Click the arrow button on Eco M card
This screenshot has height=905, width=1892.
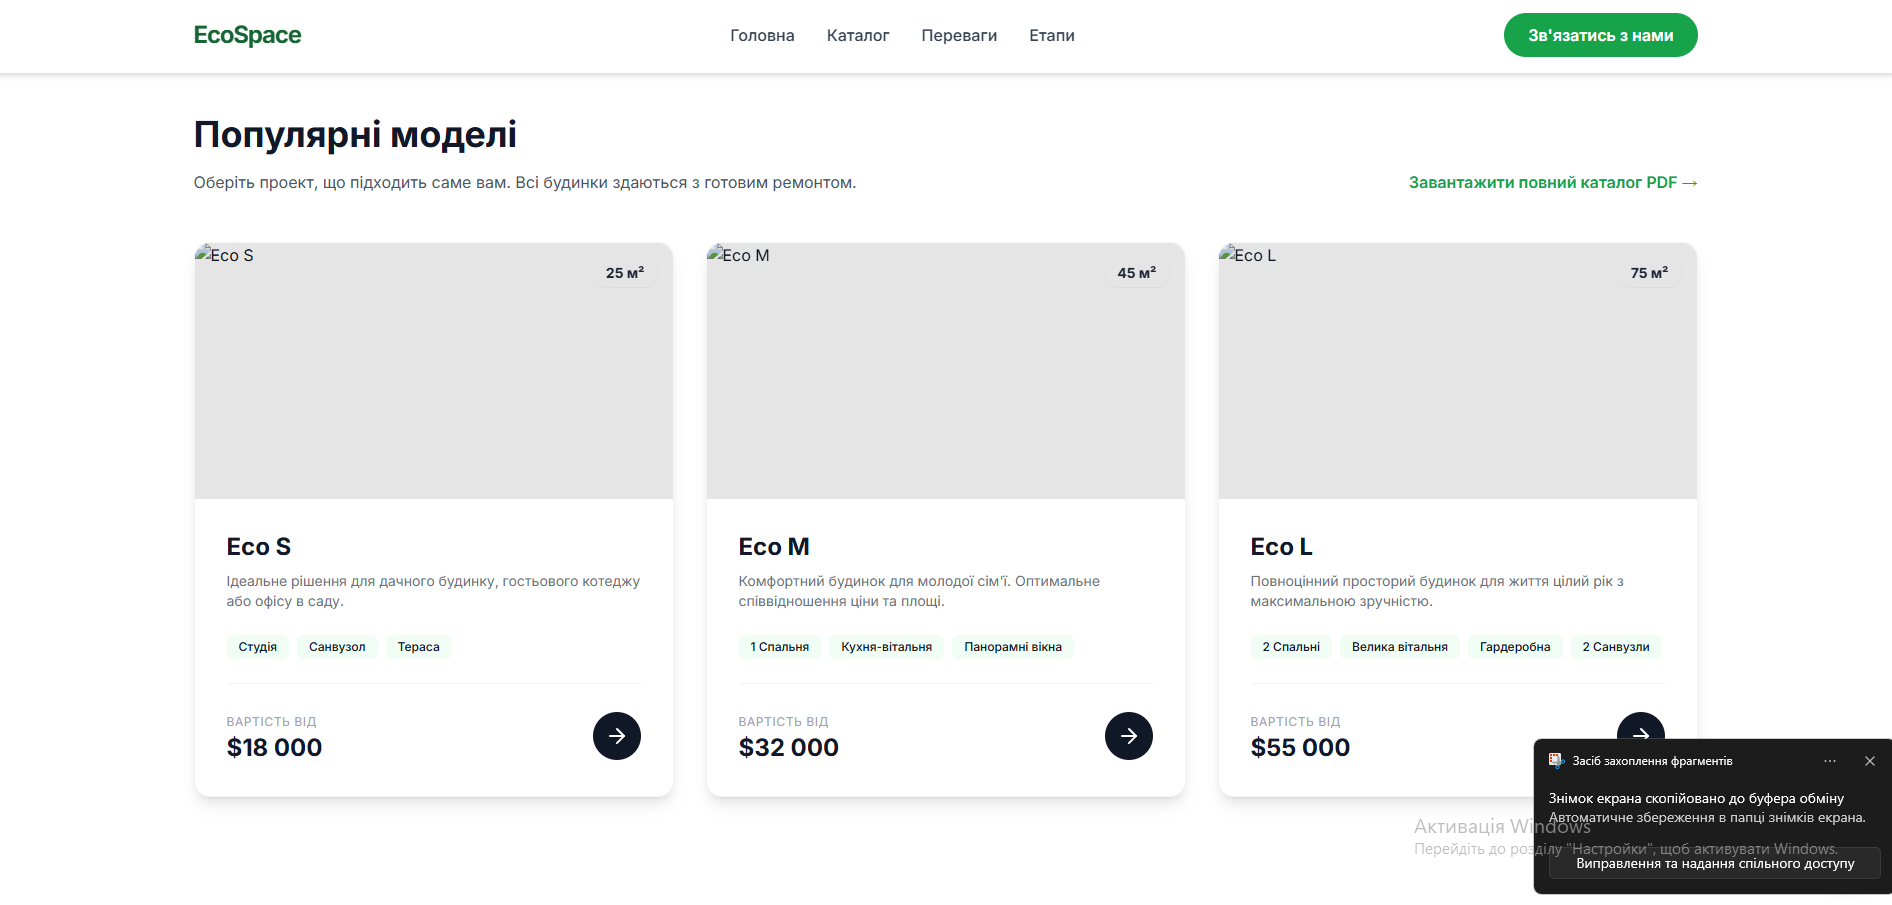(x=1129, y=736)
